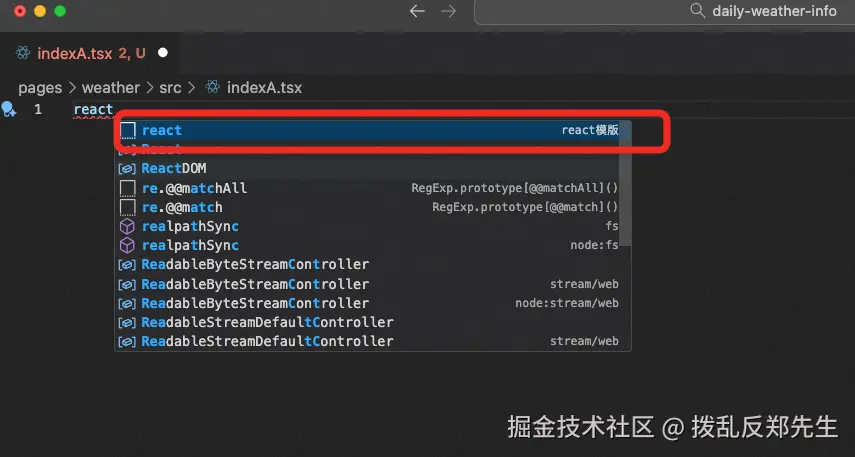This screenshot has height=457, width=855.
Task: Click the code action sparkle lightbulb
Action: coord(9,109)
